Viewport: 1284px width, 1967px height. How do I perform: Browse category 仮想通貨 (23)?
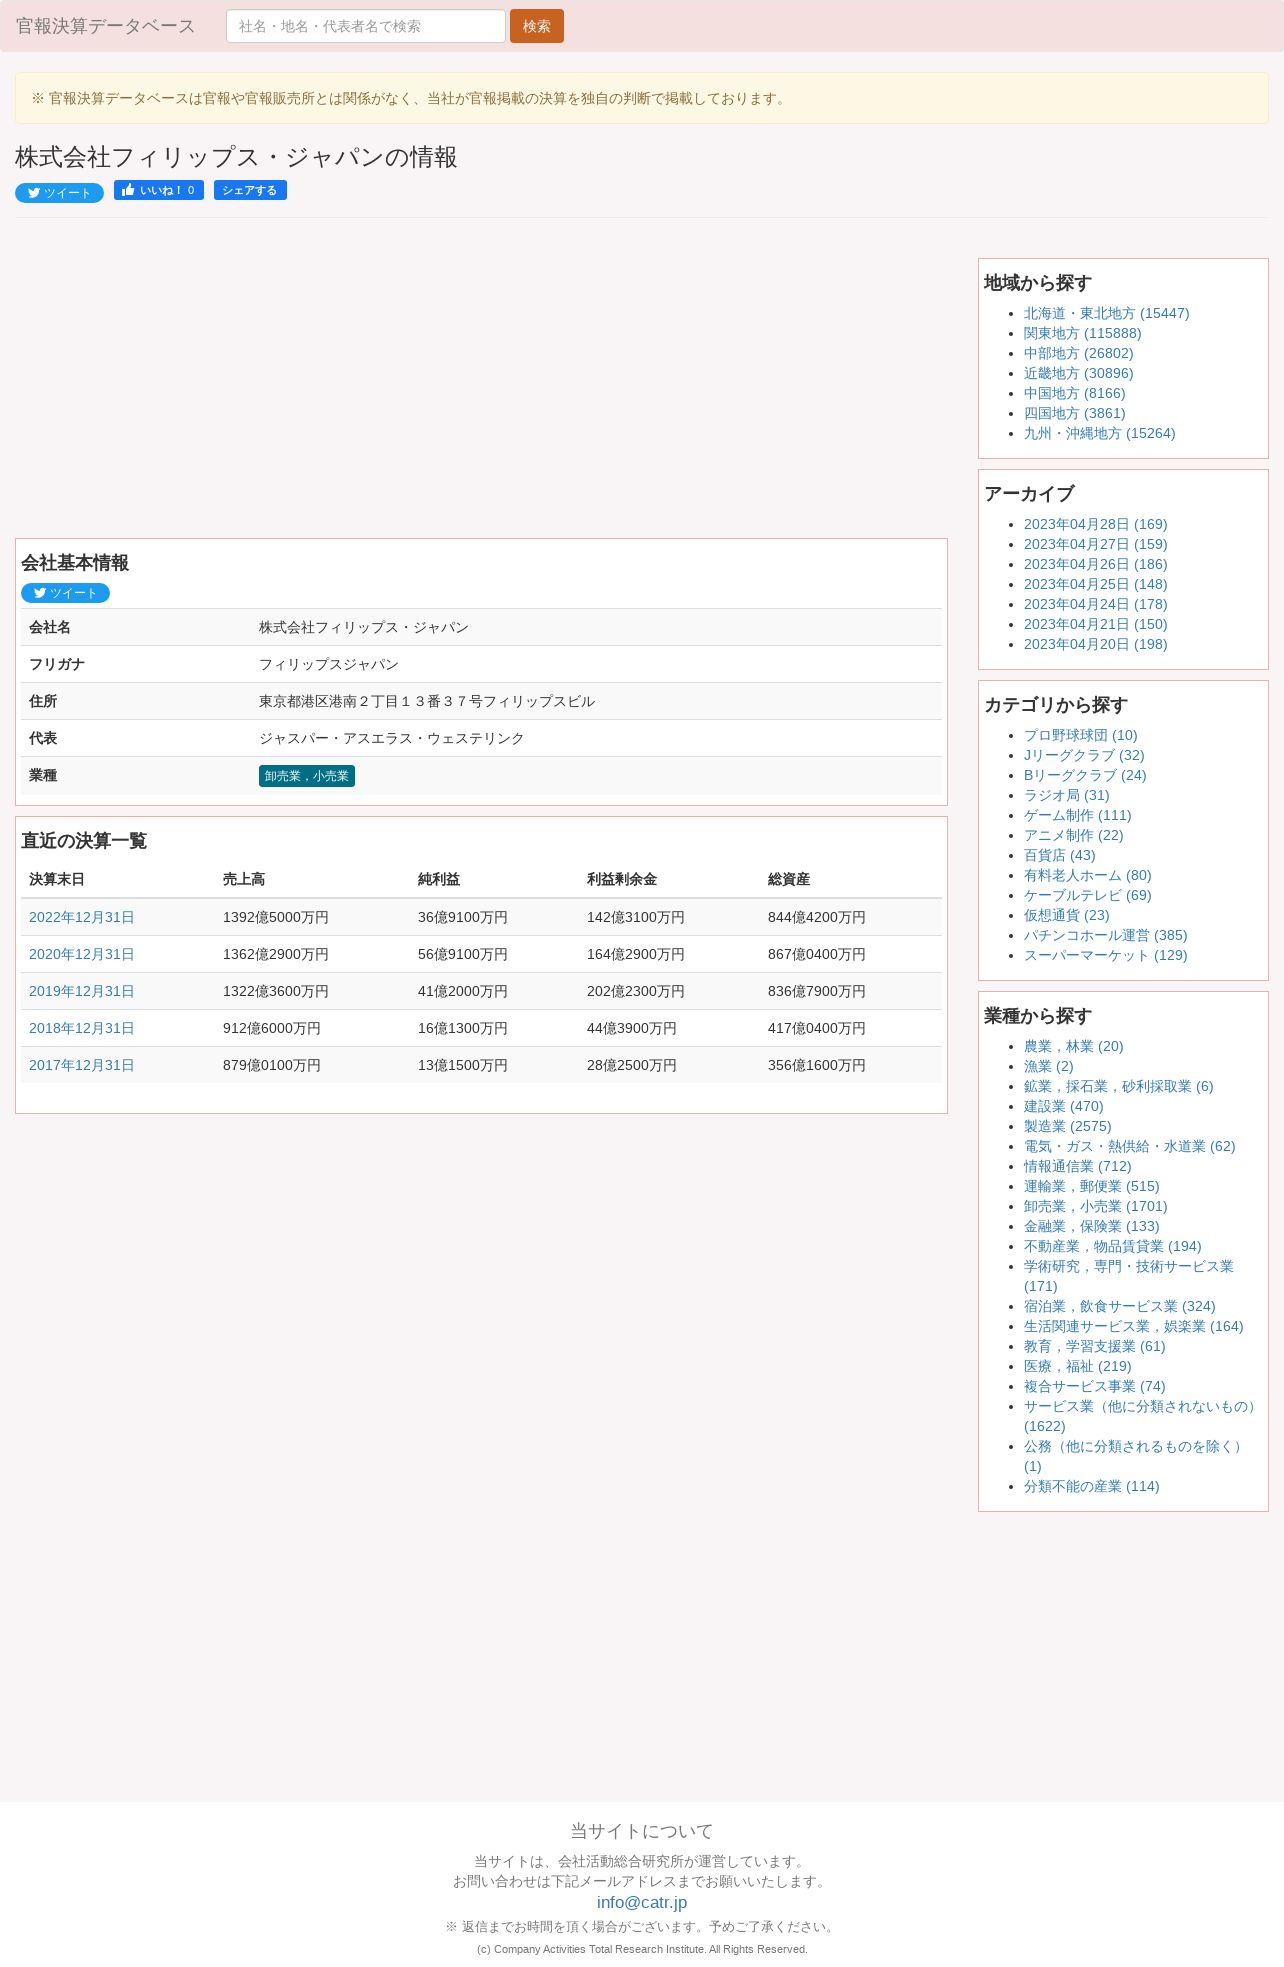(x=1066, y=915)
